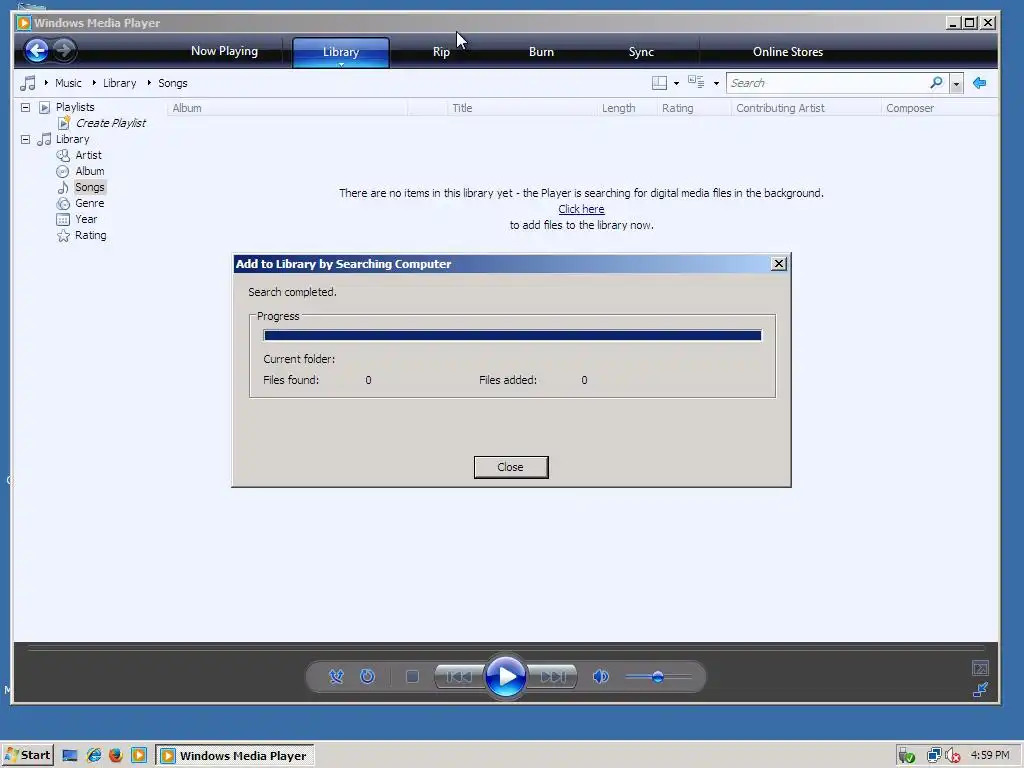
Task: Click the Library breadcrumb
Action: tap(120, 83)
